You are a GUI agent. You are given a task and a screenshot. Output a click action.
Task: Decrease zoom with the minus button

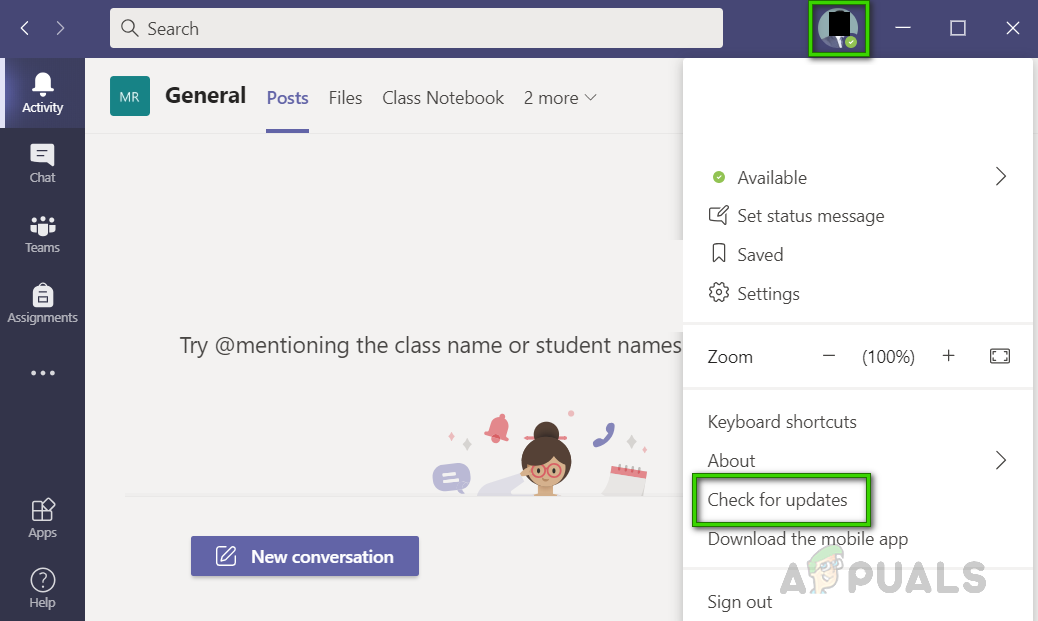click(829, 356)
